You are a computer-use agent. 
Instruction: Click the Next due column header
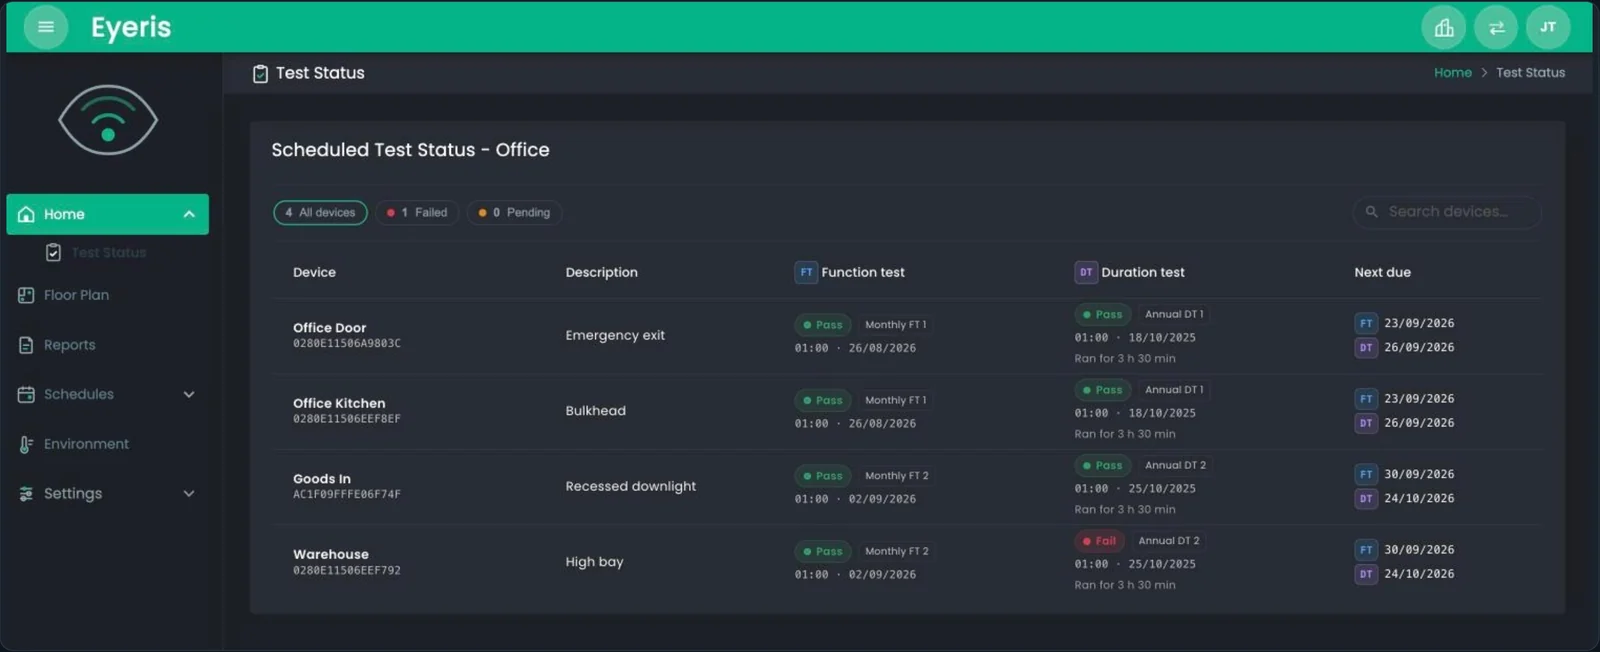click(x=1383, y=272)
